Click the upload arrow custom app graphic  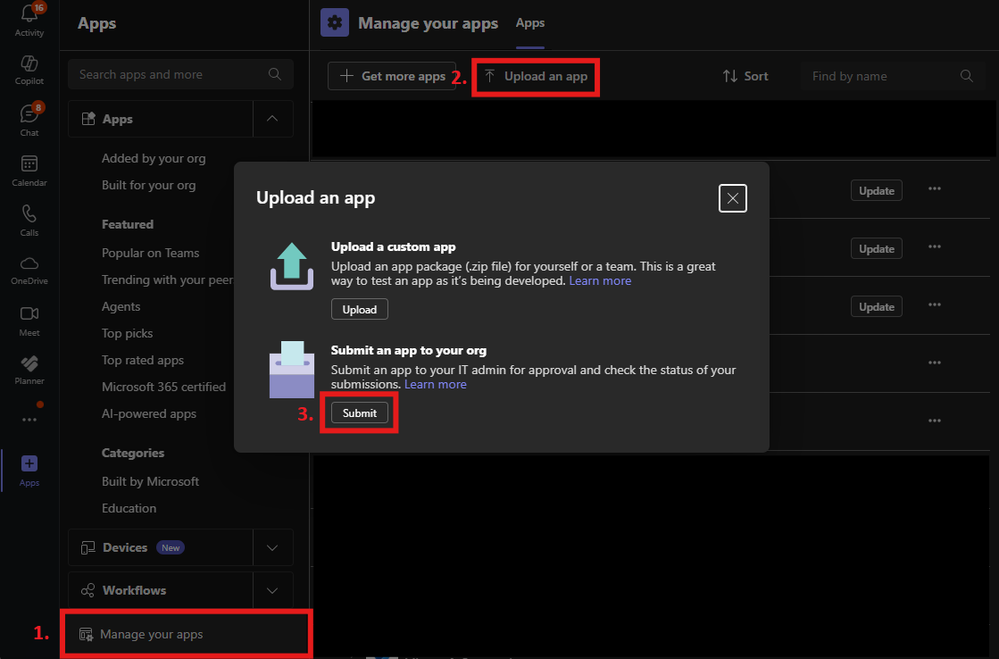click(292, 266)
